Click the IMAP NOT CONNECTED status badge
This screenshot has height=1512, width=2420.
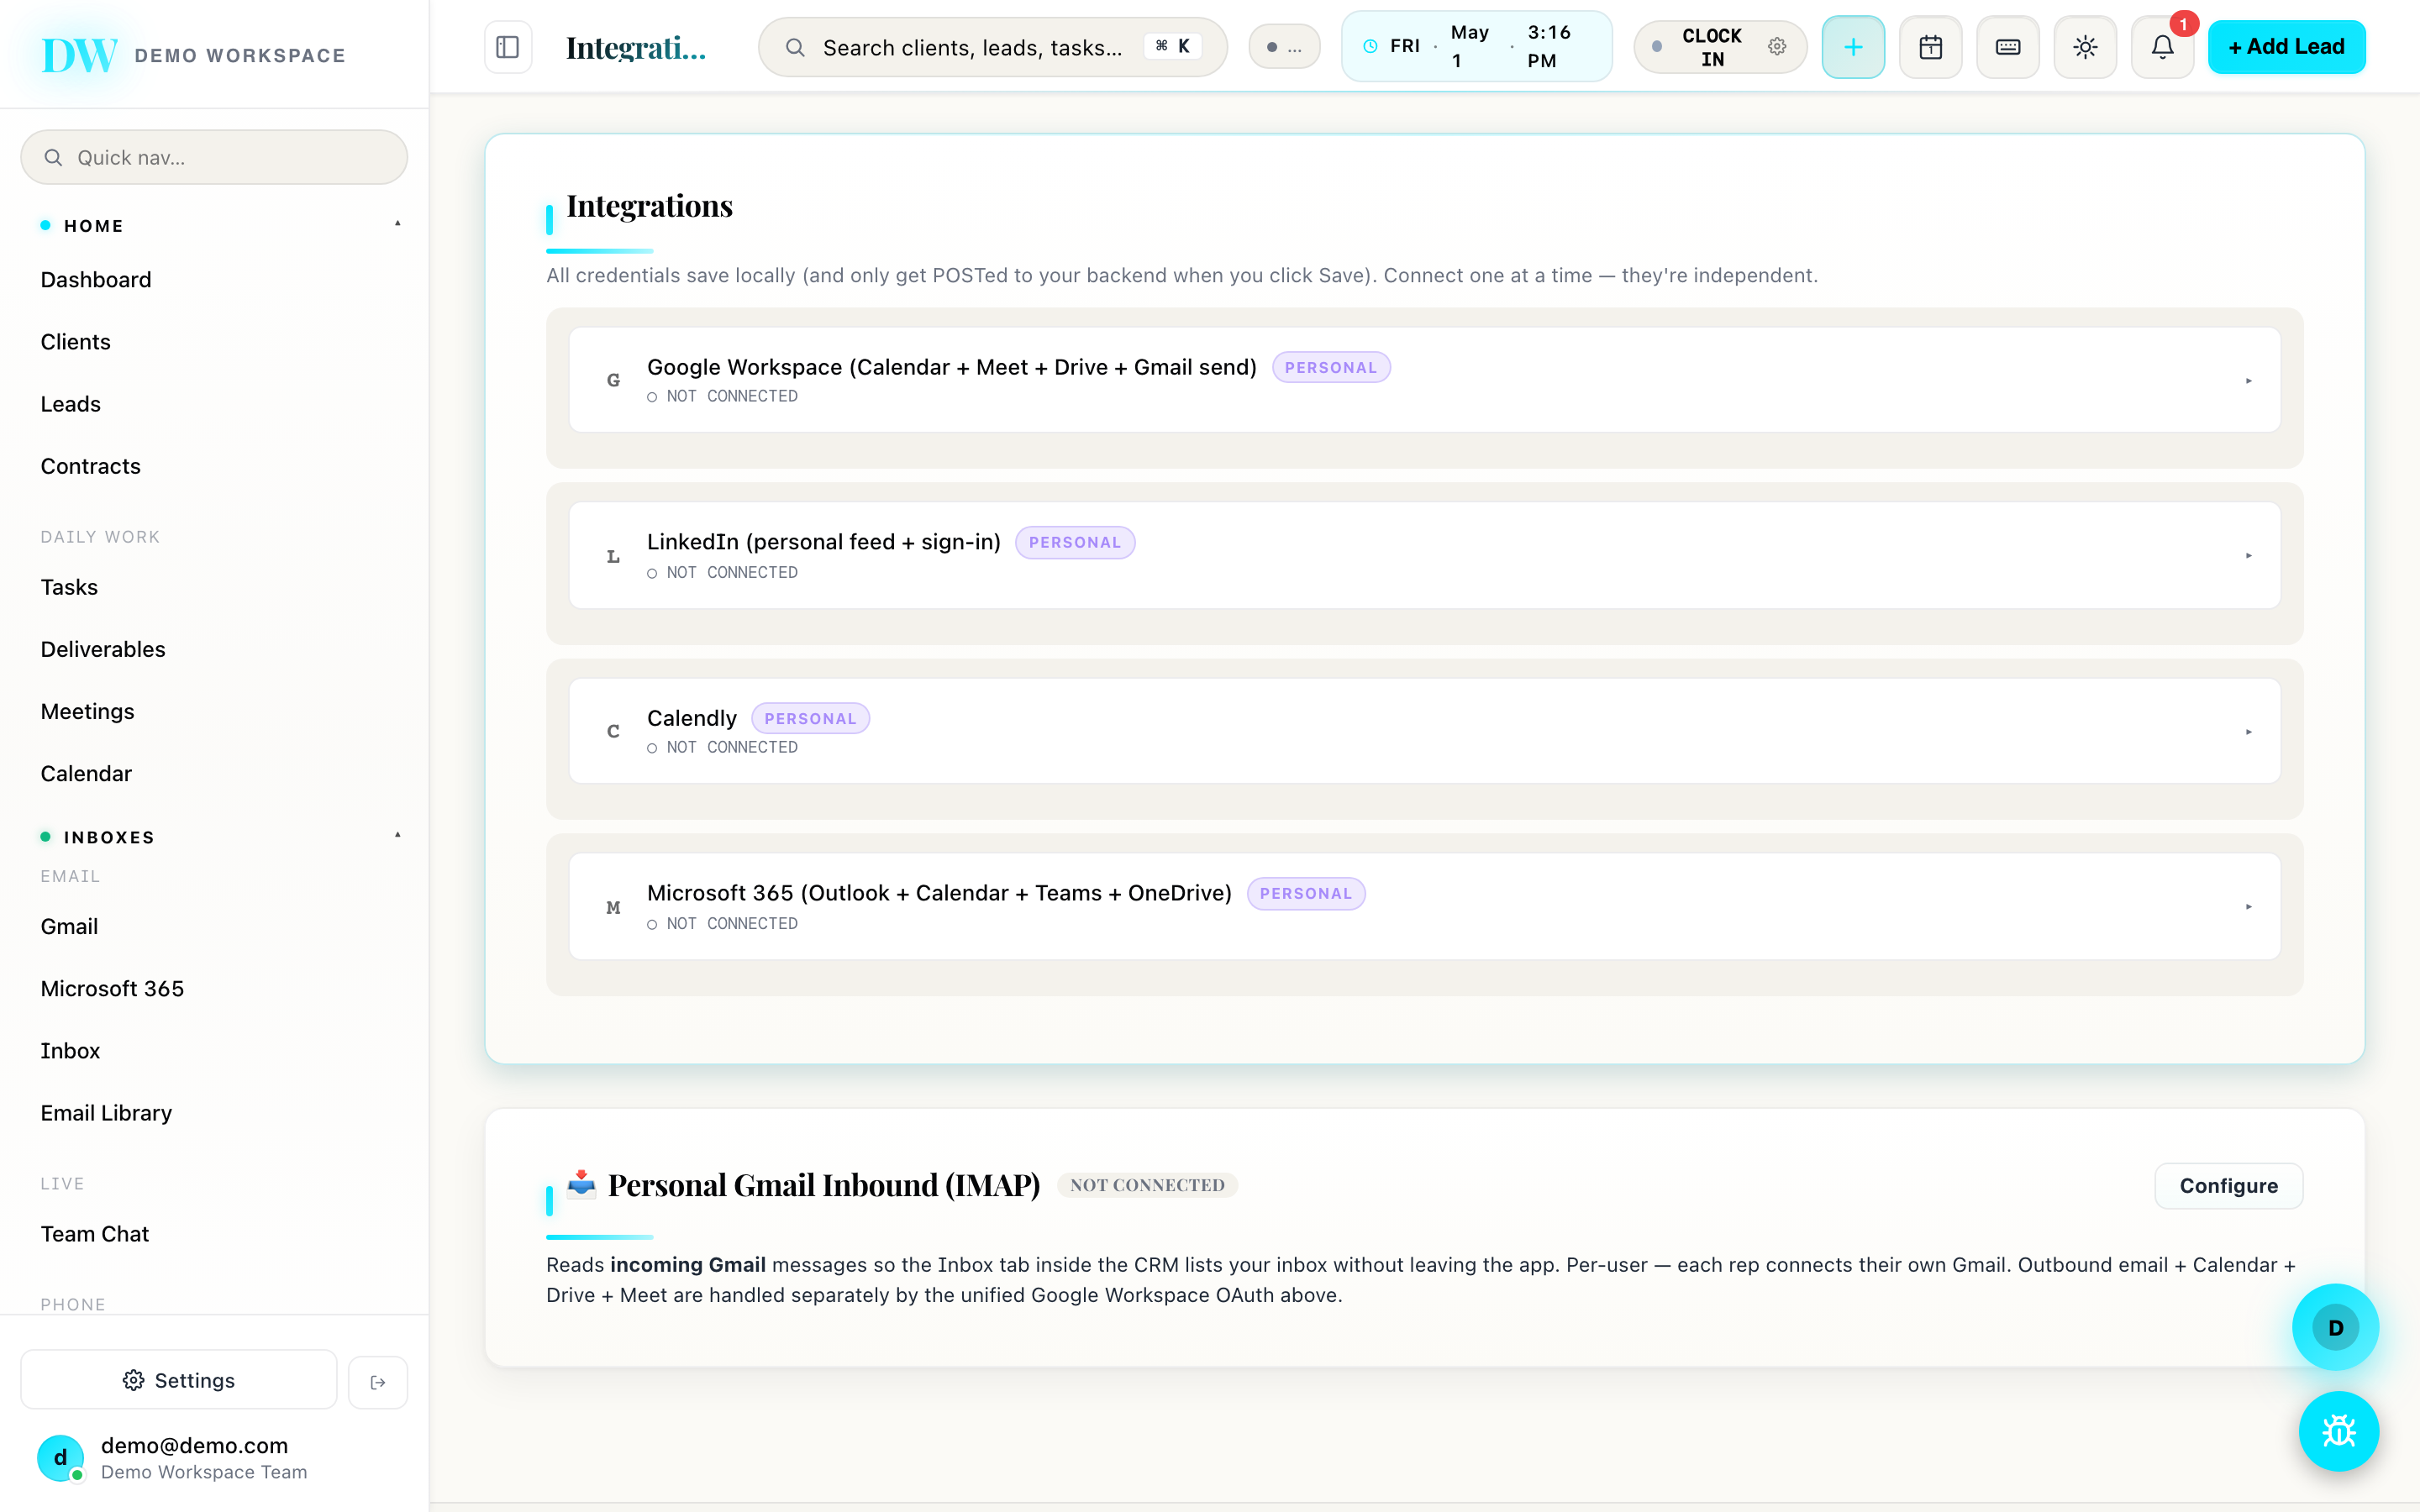tap(1147, 1185)
